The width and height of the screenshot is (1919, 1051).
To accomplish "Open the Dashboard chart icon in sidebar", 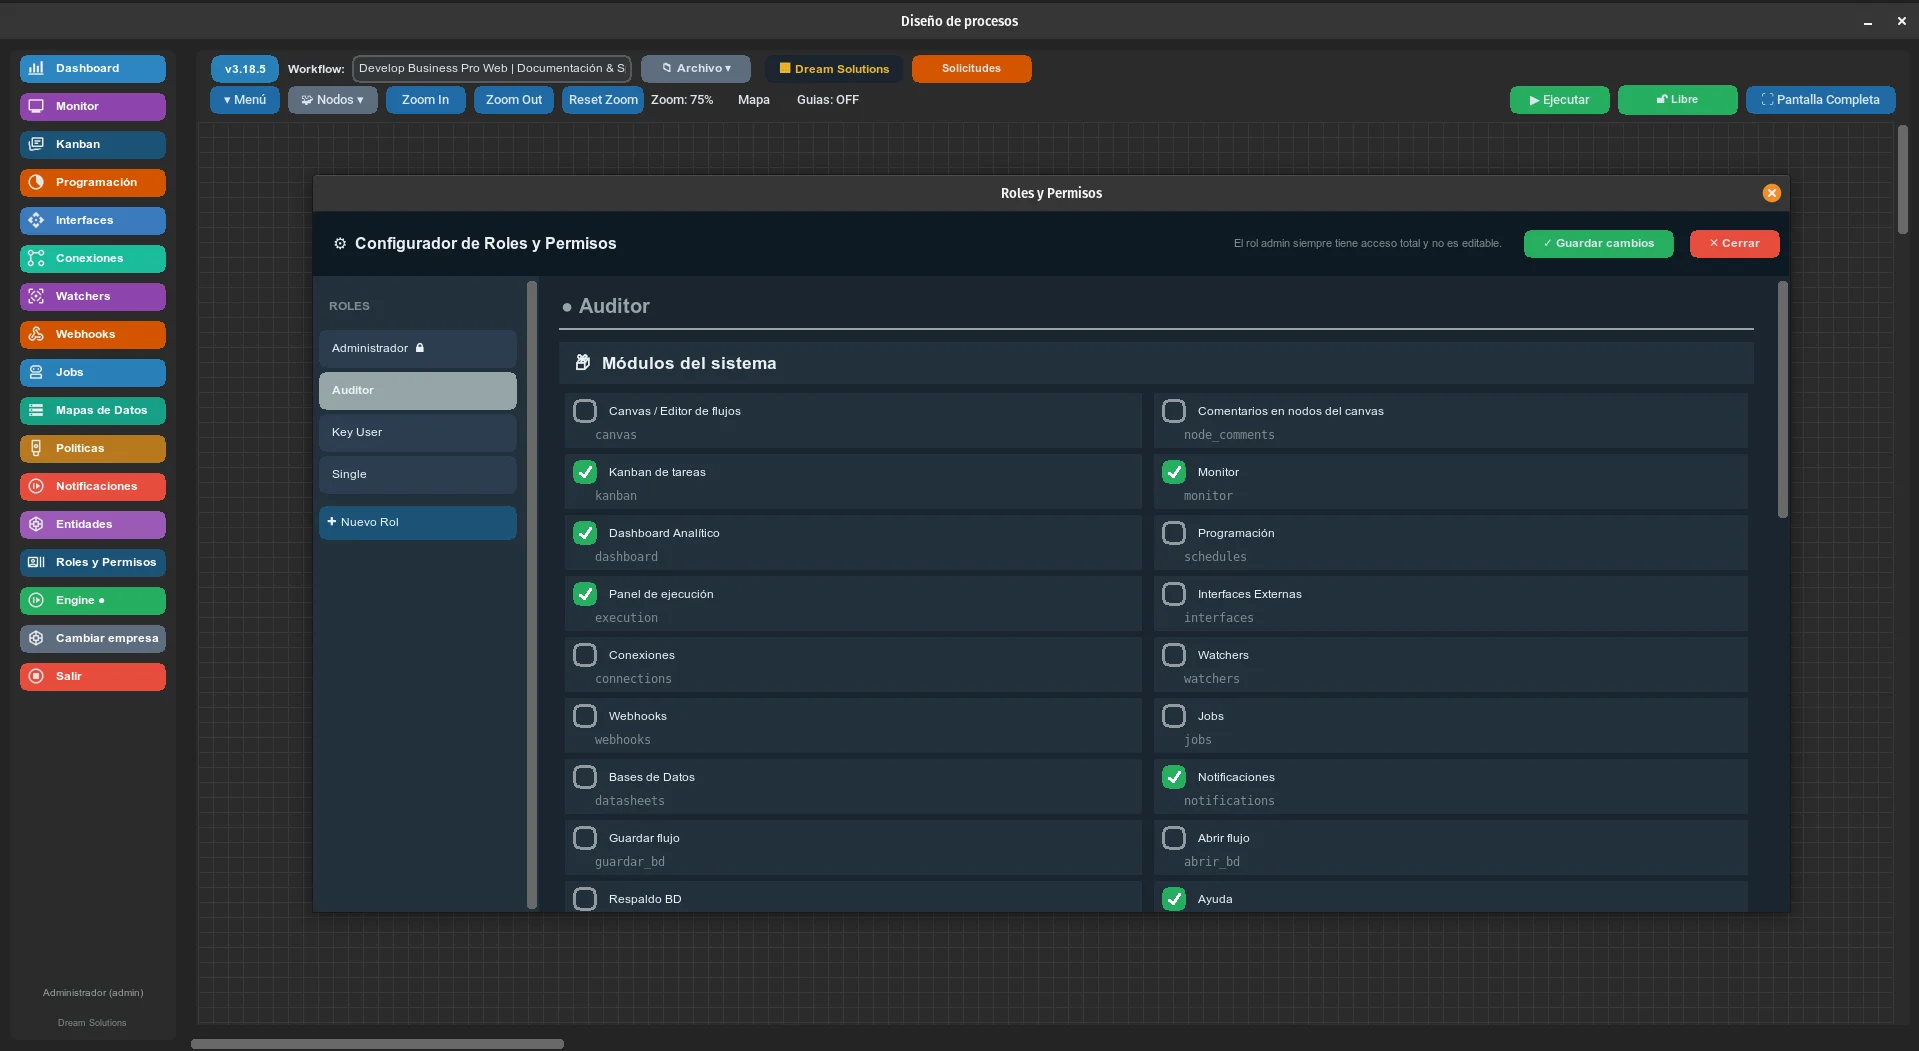I will click(36, 68).
